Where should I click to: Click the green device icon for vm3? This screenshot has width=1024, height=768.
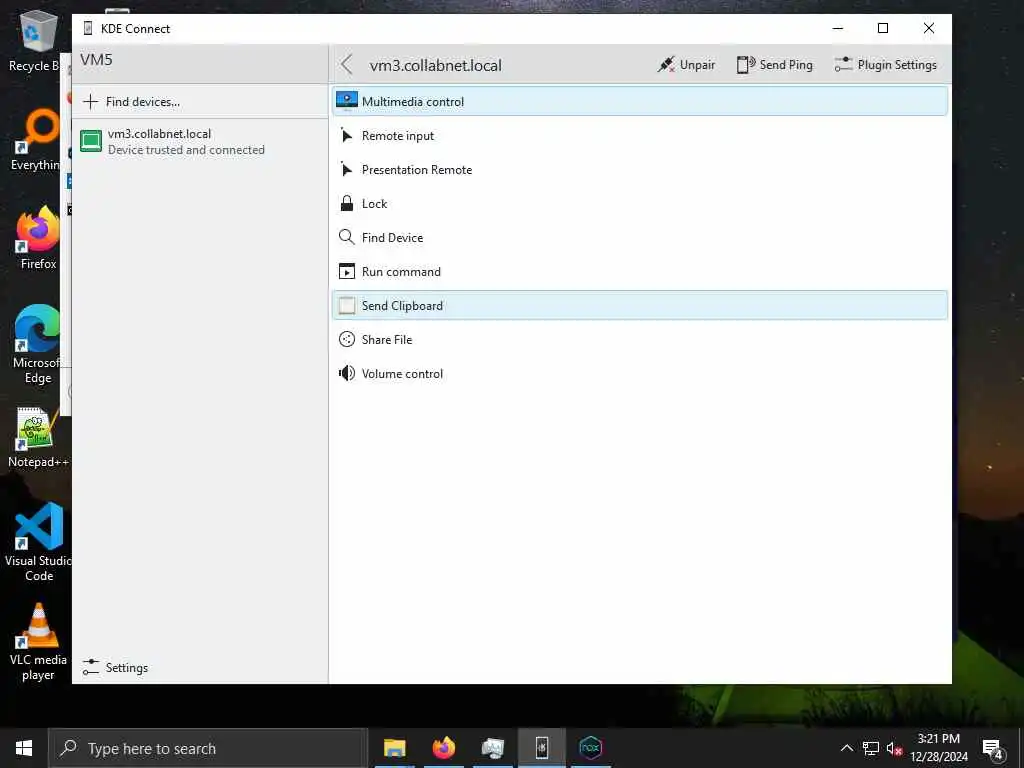click(91, 141)
